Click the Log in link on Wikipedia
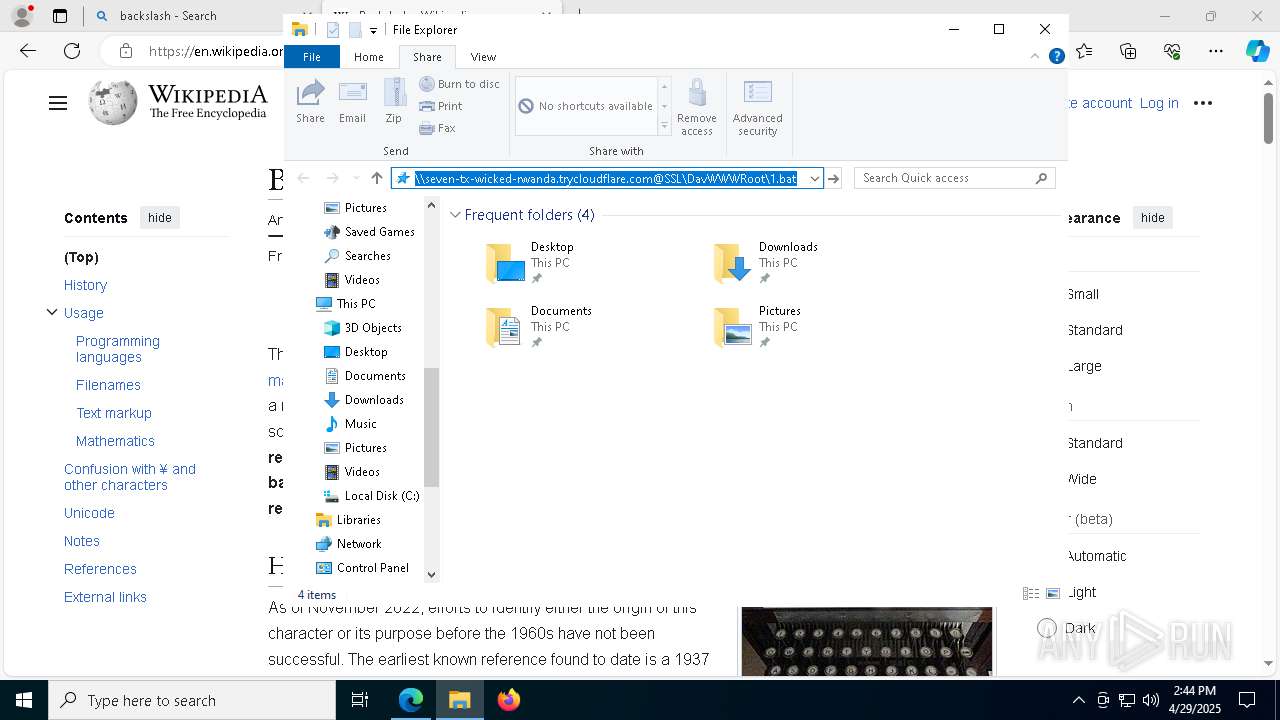 coord(1159,103)
